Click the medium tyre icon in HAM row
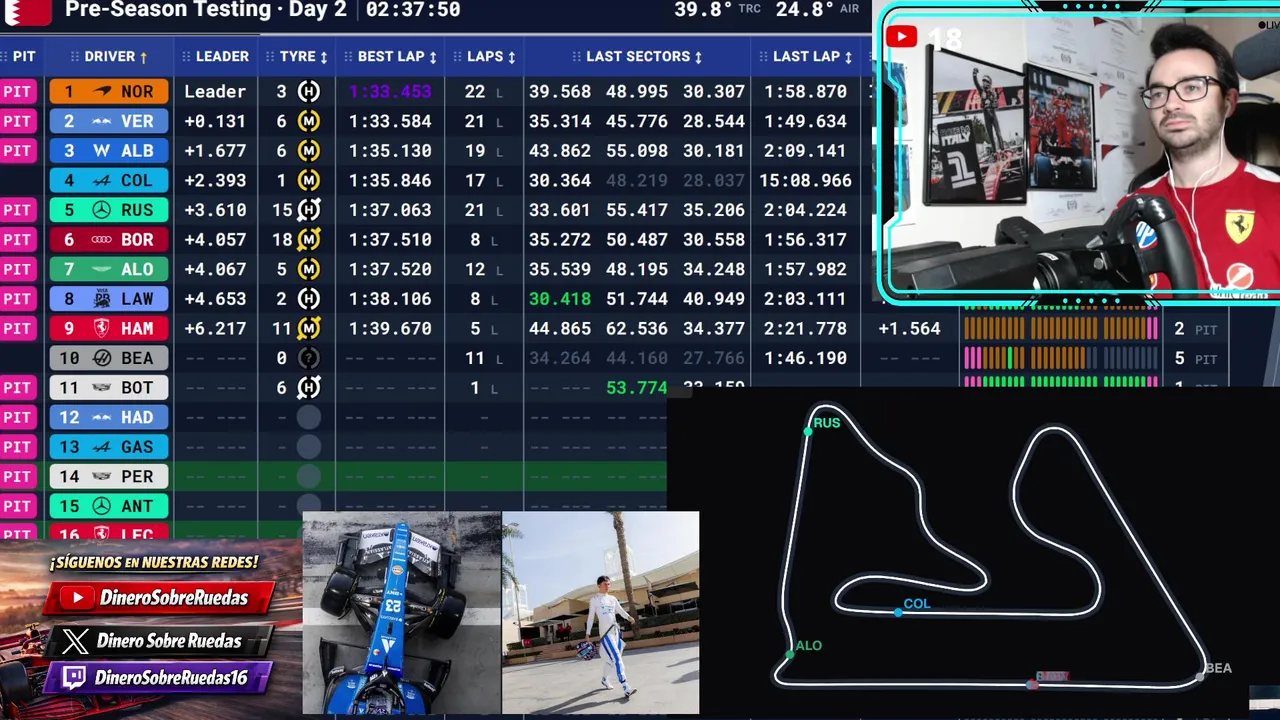This screenshot has height=720, width=1280. pos(309,328)
